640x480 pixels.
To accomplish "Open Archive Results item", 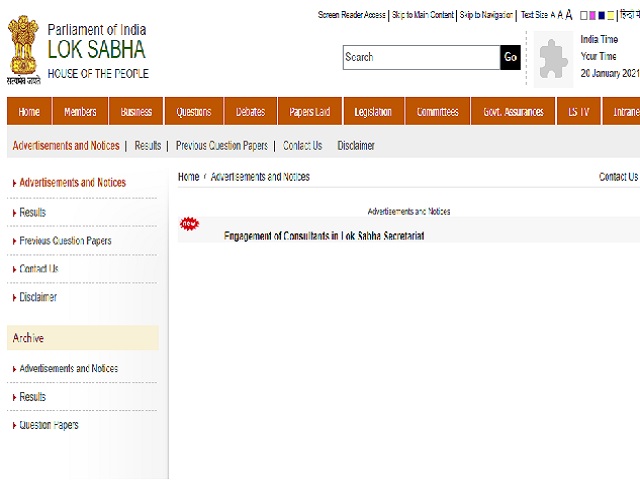I will pyautogui.click(x=33, y=397).
